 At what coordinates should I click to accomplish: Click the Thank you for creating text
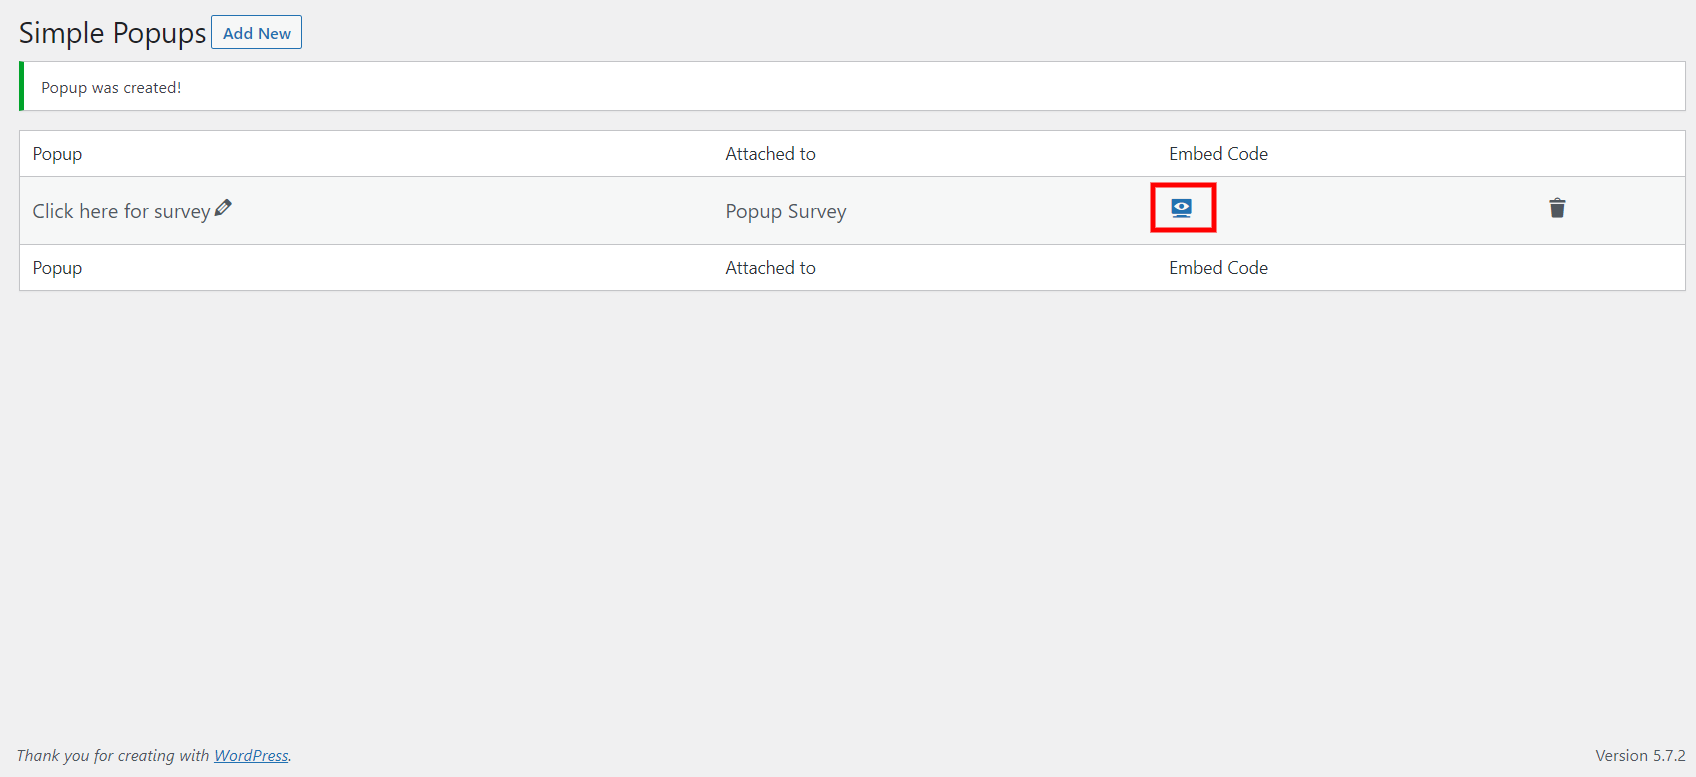113,755
